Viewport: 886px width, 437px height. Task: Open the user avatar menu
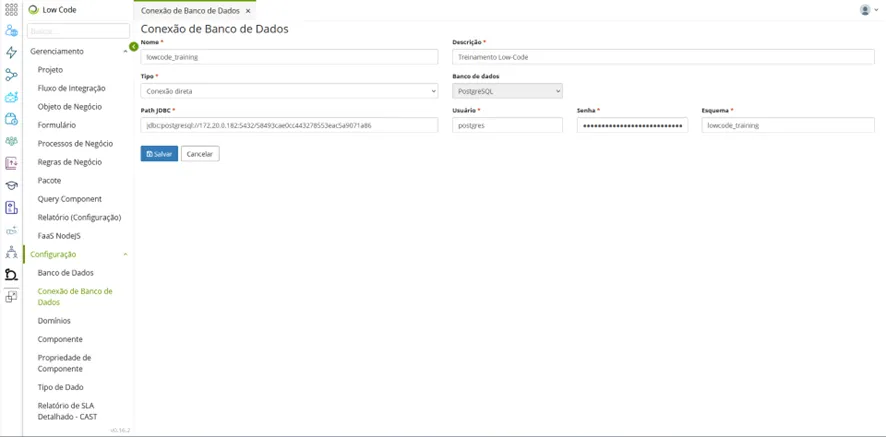pyautogui.click(x=865, y=10)
